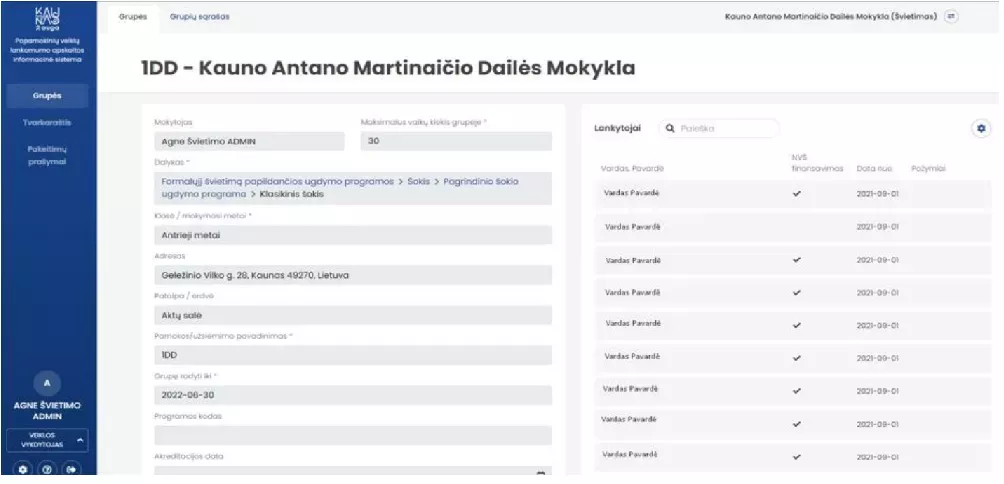Open the Dalykas program selection field
The image size is (1004, 484).
click(x=353, y=188)
